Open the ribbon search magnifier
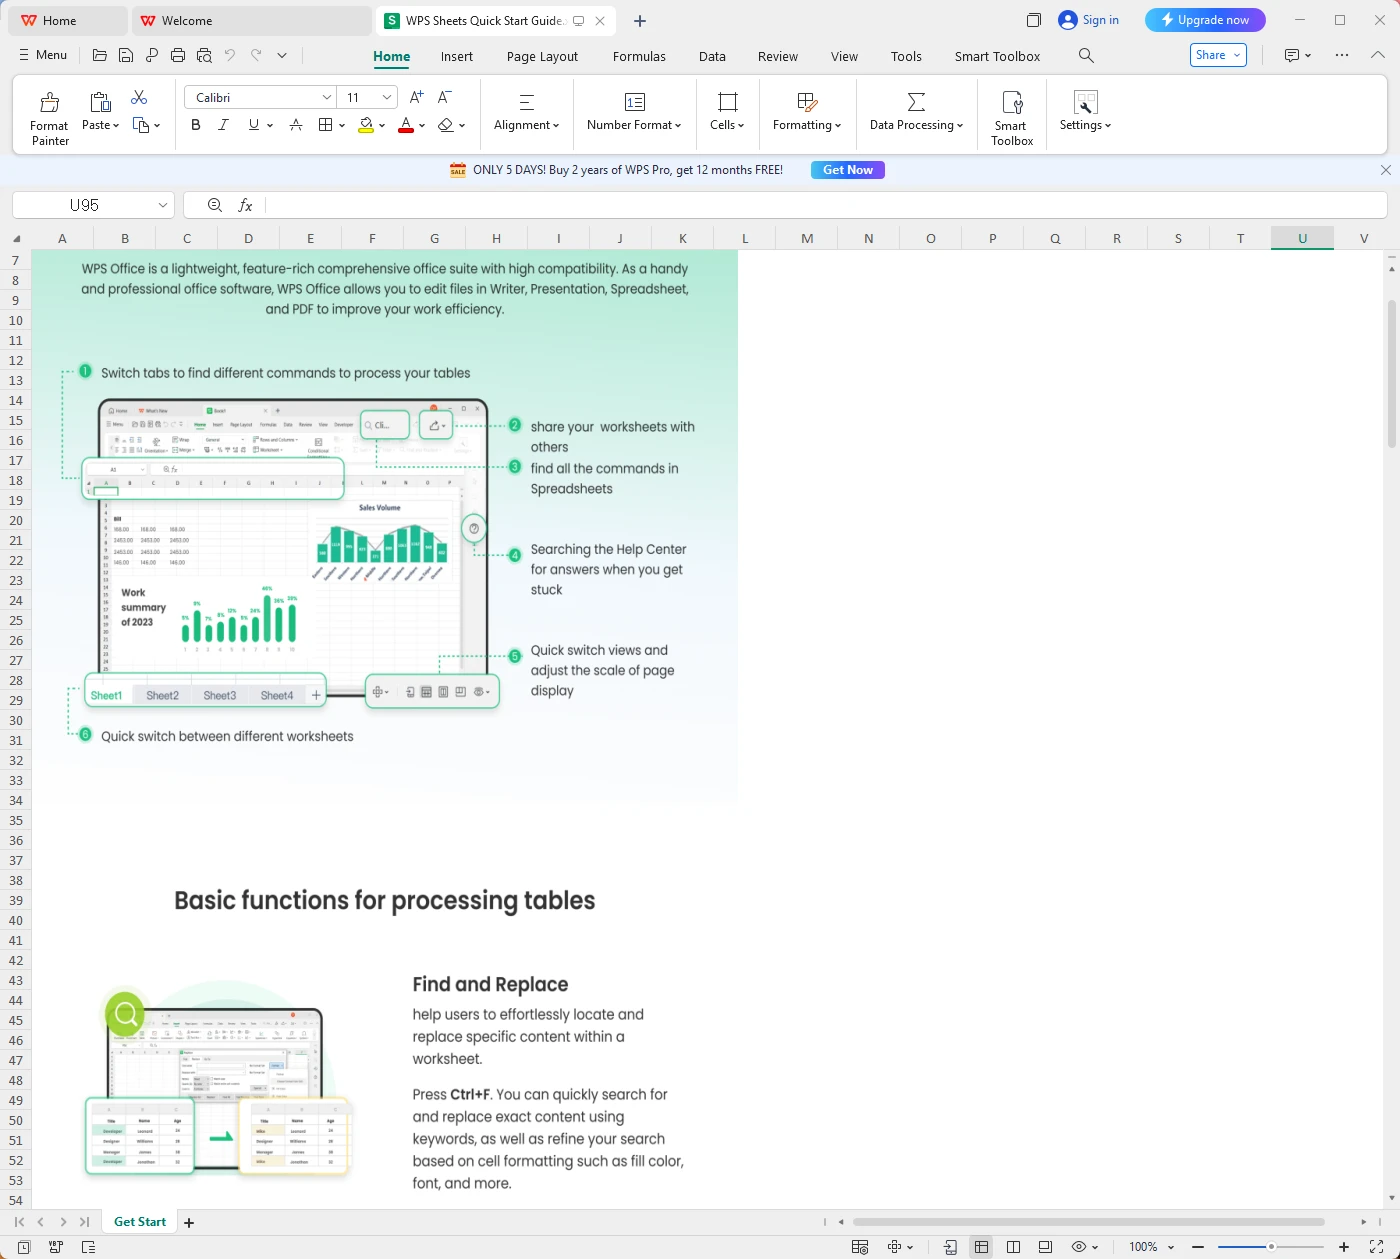Image resolution: width=1400 pixels, height=1259 pixels. point(1086,56)
